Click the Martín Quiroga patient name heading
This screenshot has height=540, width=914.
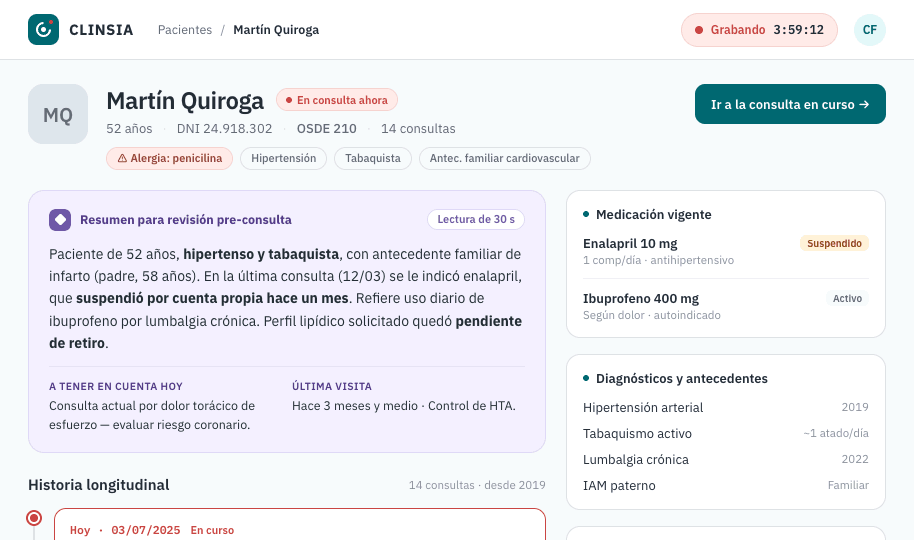click(x=185, y=101)
